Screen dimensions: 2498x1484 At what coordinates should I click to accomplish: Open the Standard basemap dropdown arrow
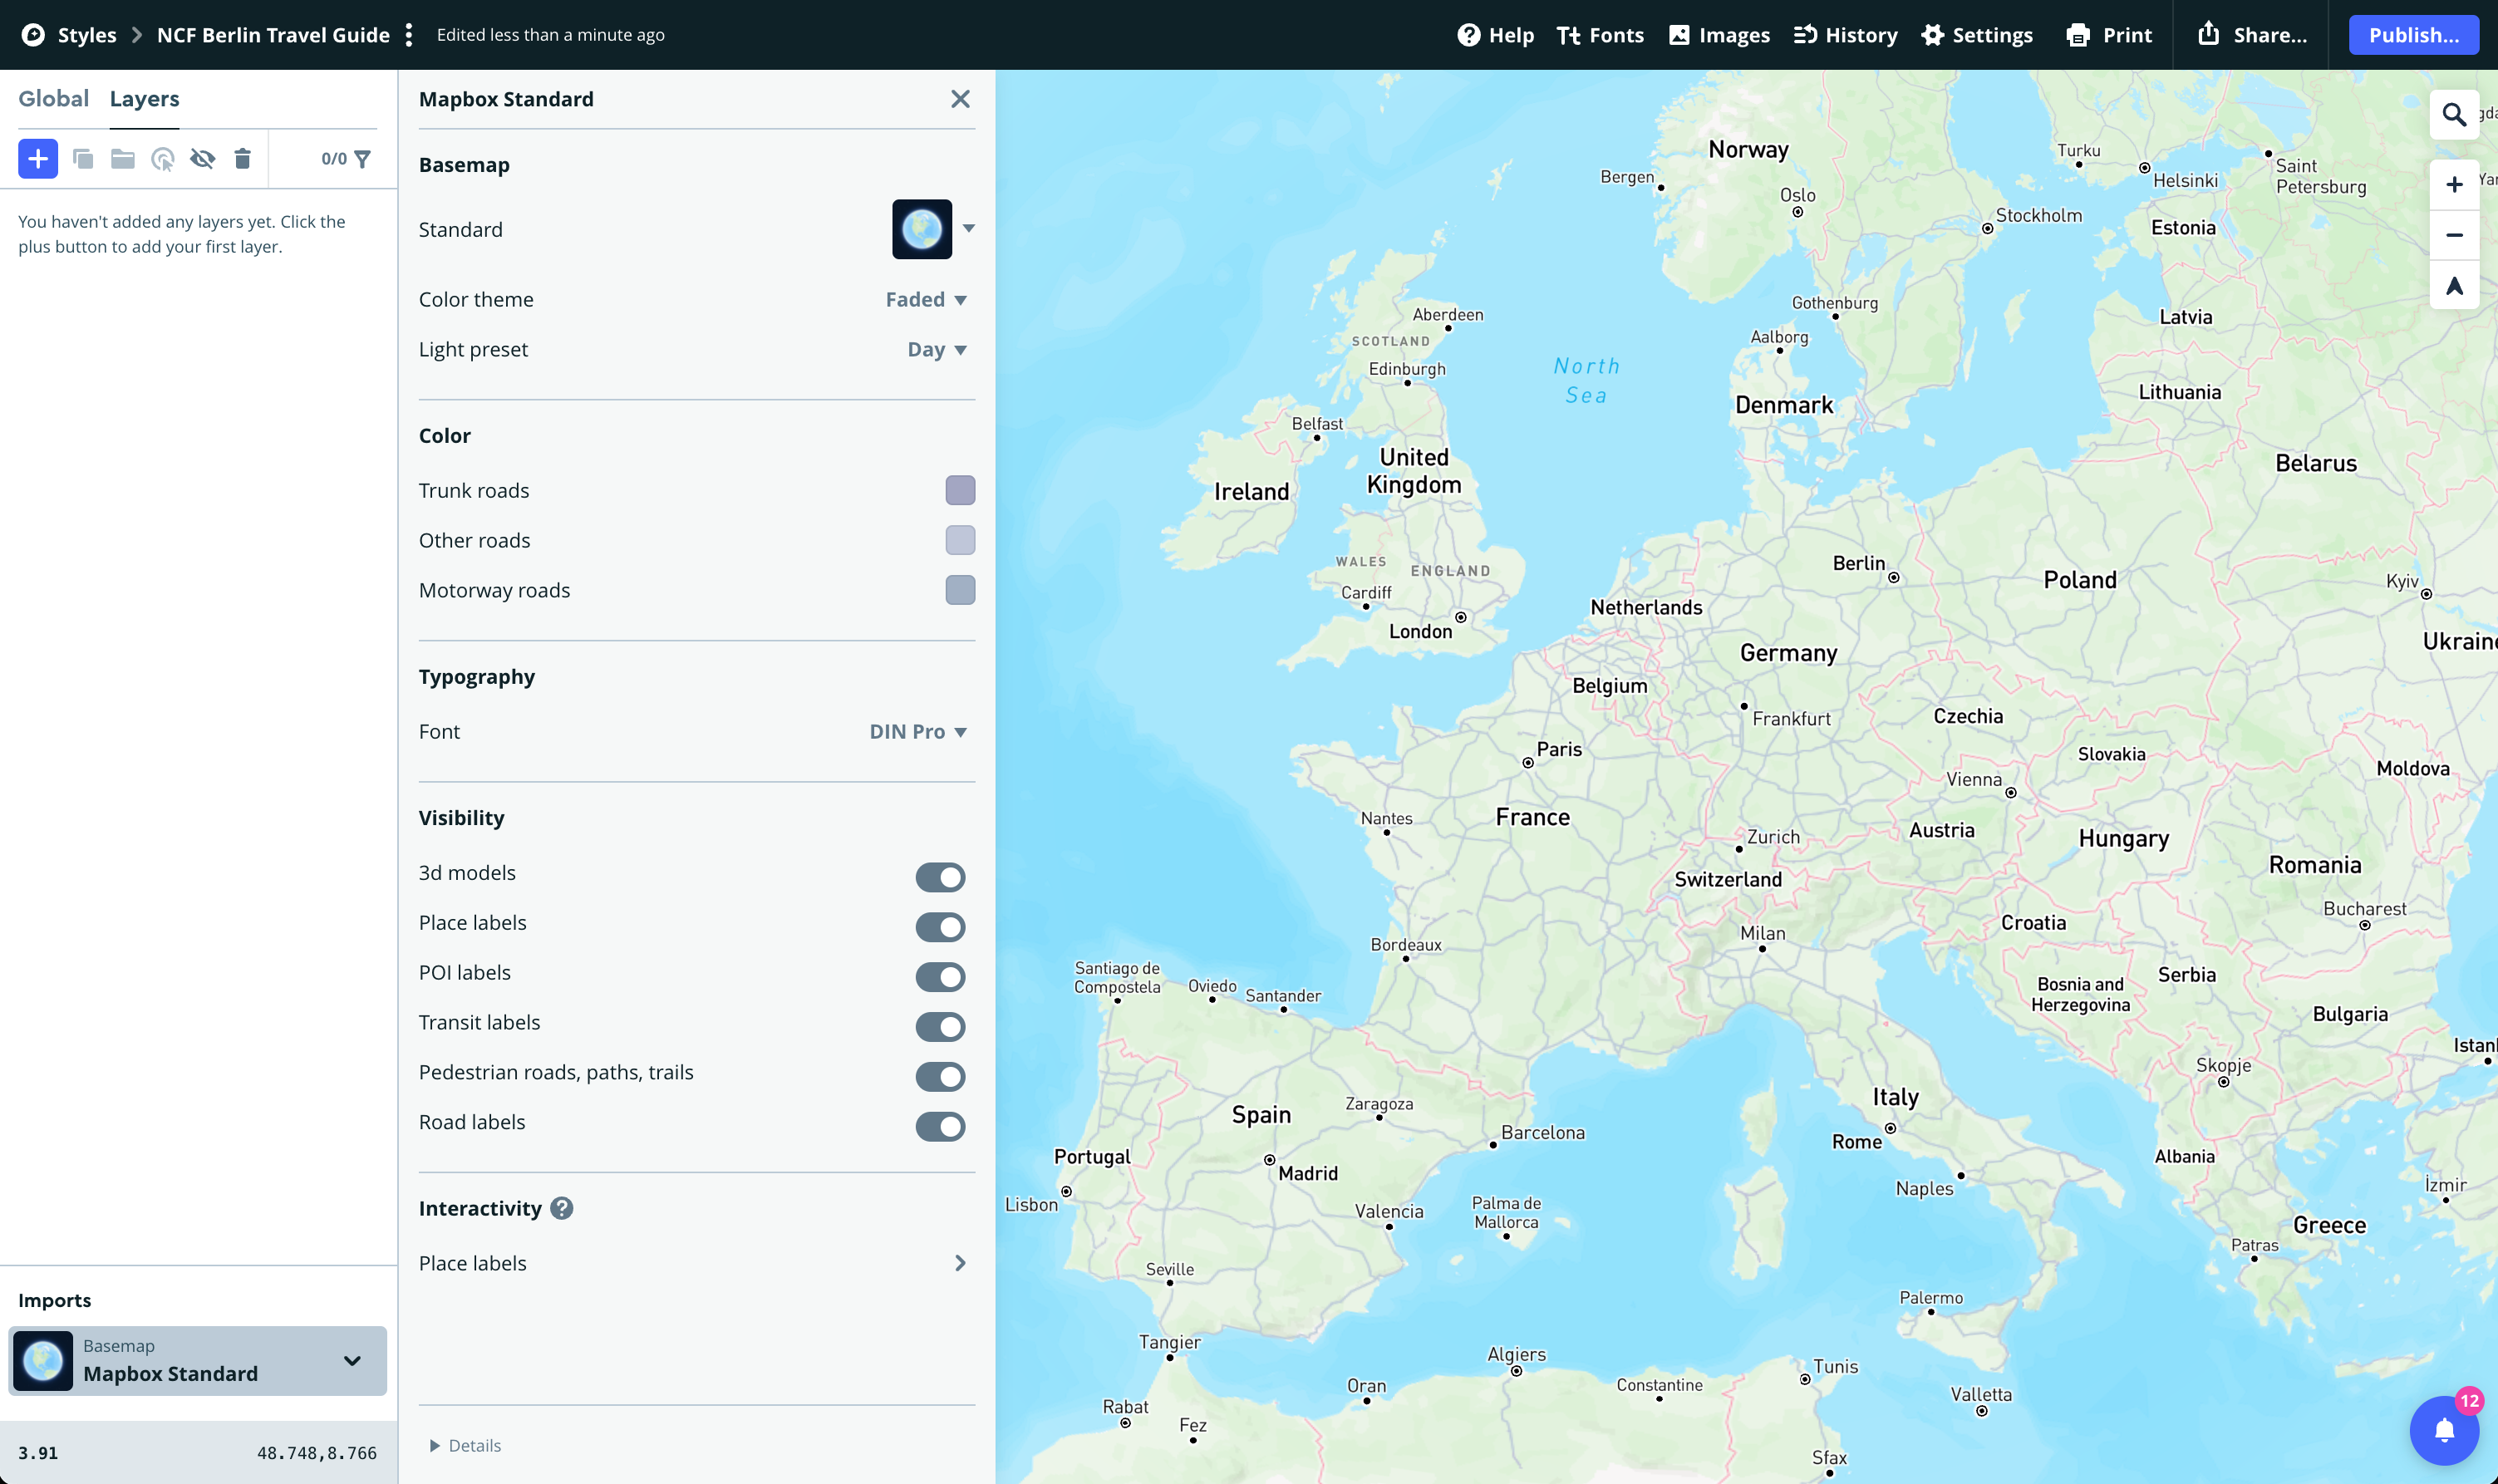click(x=968, y=228)
